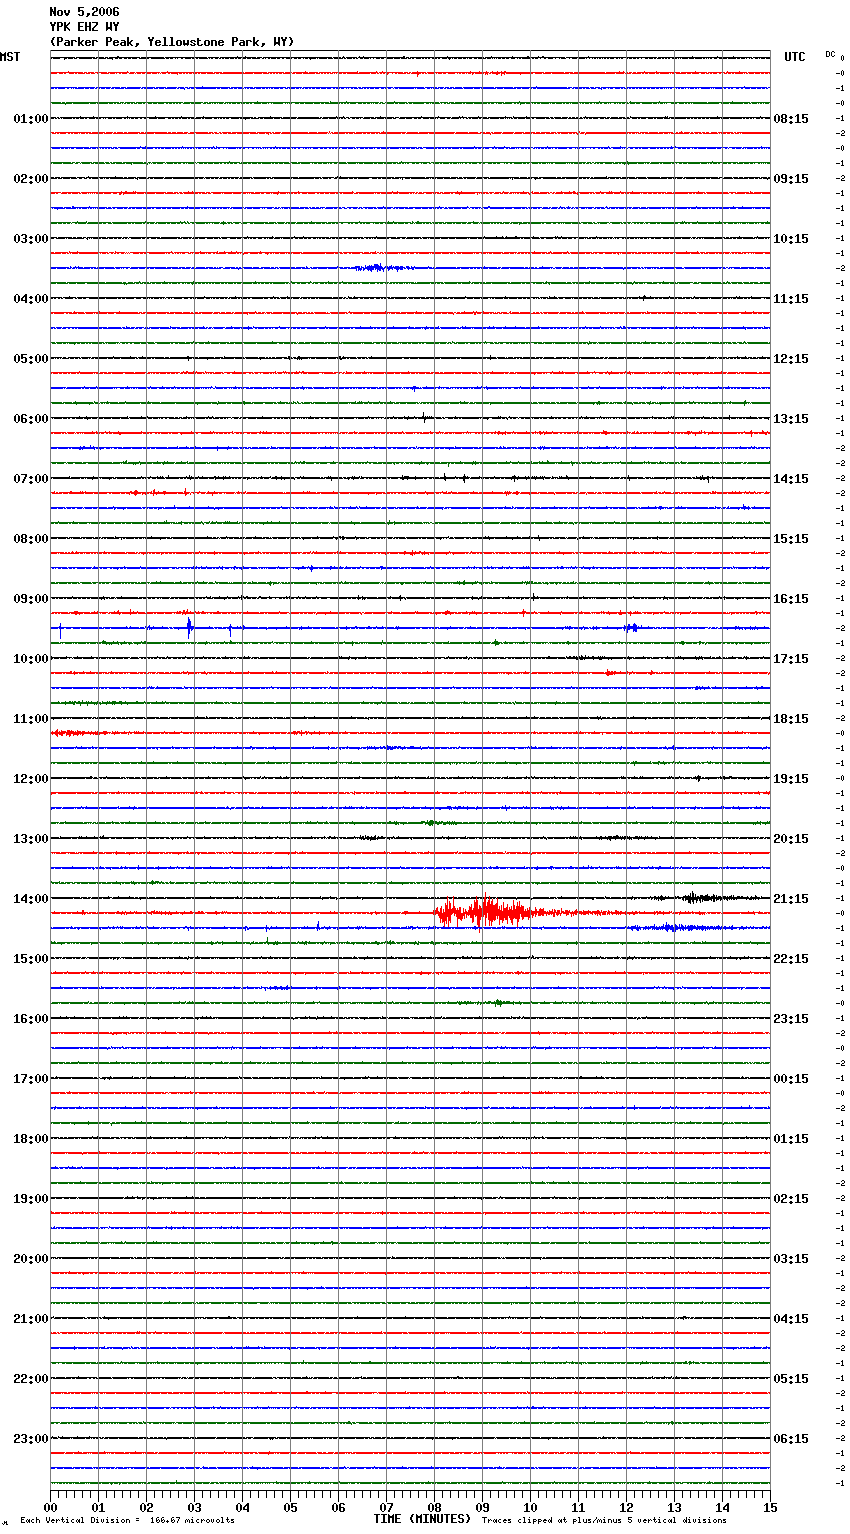The width and height of the screenshot is (850, 1534).
Task: Click the 21:00 MST time label
Action: coord(31,1319)
